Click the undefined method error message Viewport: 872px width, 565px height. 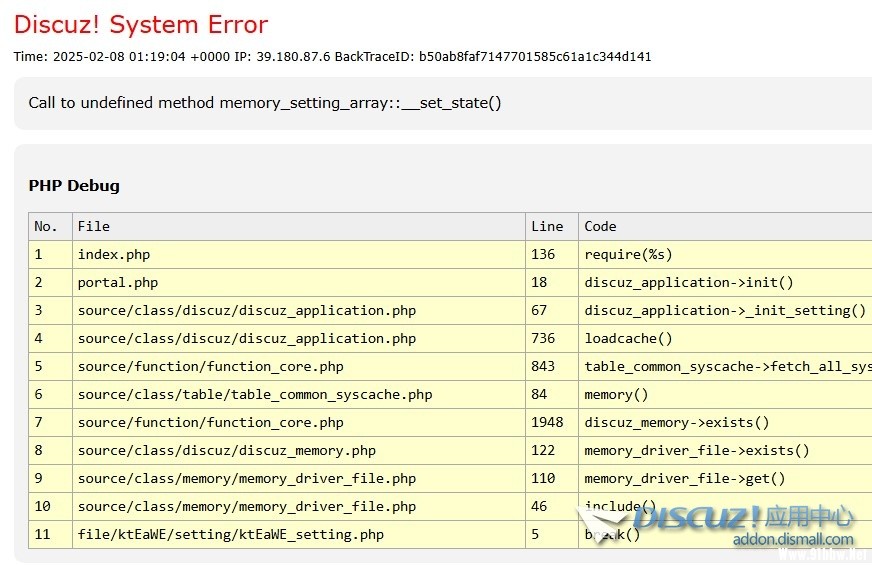point(265,103)
